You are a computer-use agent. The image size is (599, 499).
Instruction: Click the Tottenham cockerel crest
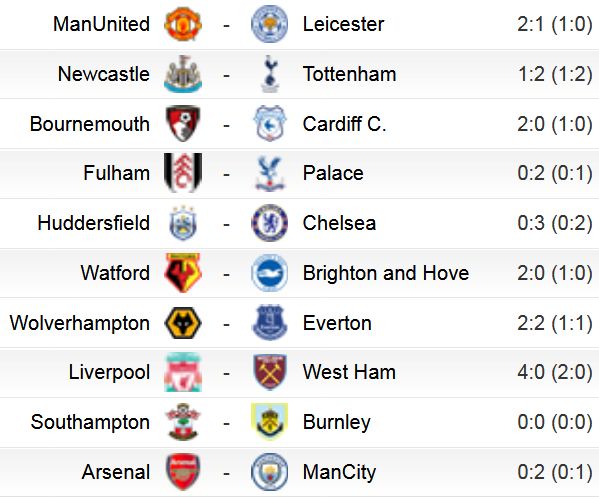click(270, 74)
